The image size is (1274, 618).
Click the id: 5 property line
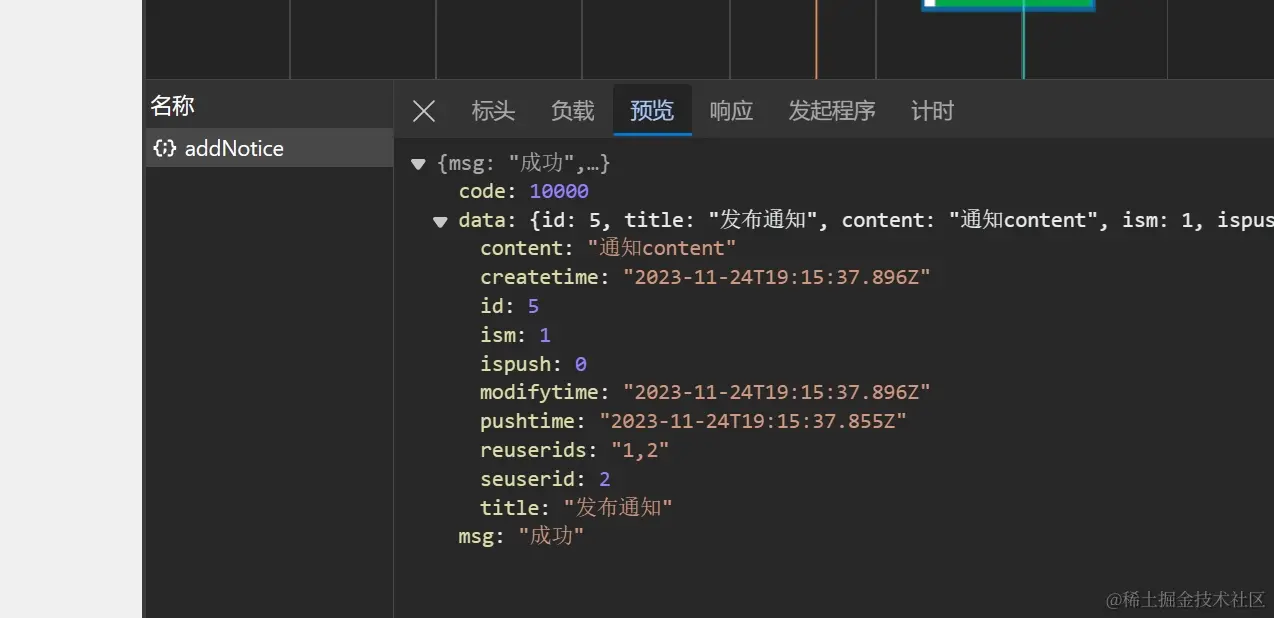point(509,306)
